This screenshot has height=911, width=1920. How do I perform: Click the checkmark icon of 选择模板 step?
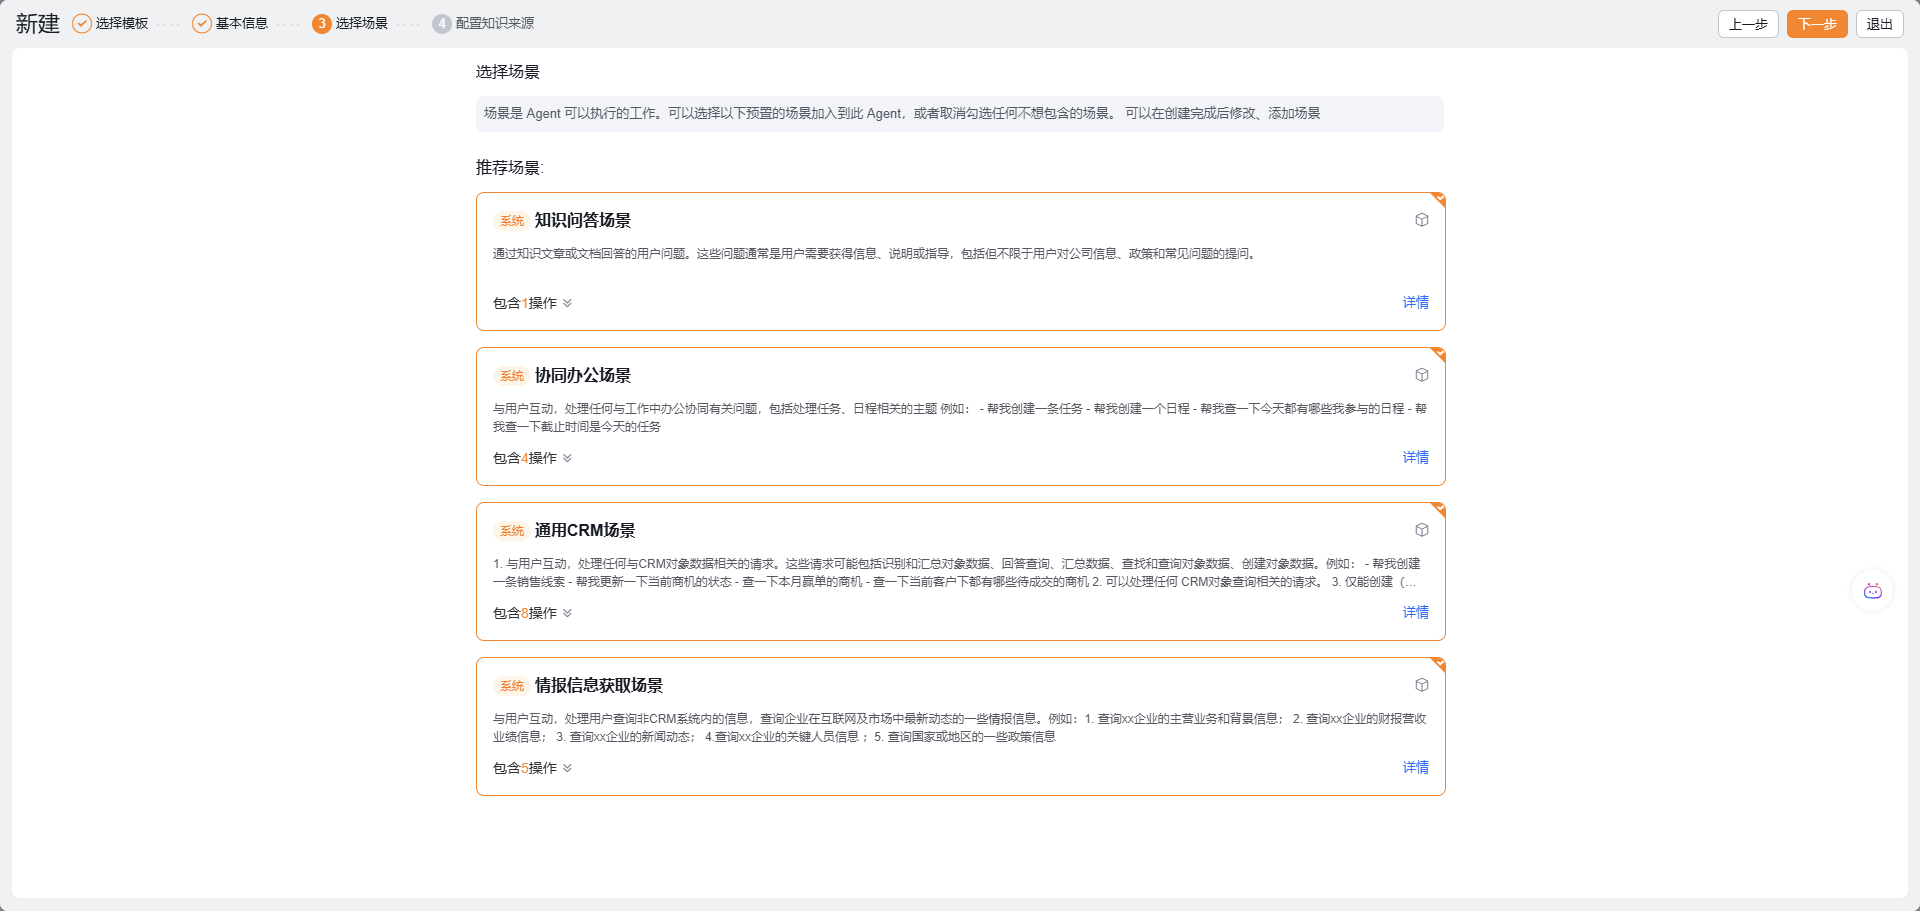click(x=82, y=24)
